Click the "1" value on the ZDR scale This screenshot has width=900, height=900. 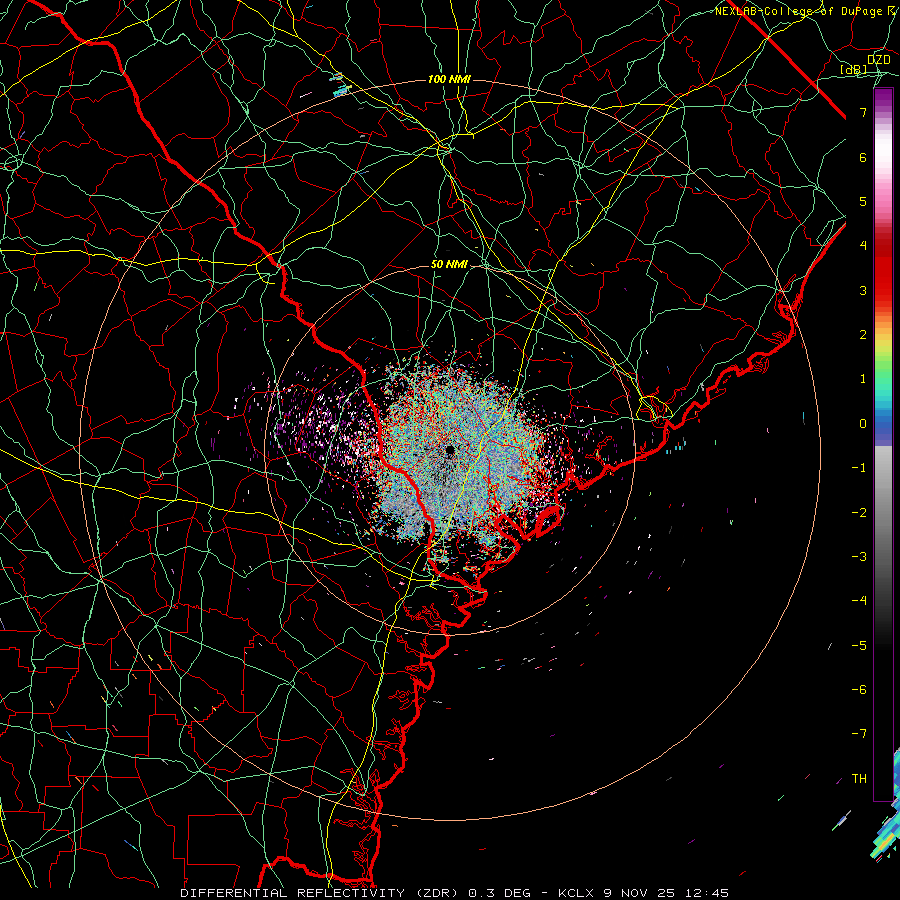click(863, 379)
